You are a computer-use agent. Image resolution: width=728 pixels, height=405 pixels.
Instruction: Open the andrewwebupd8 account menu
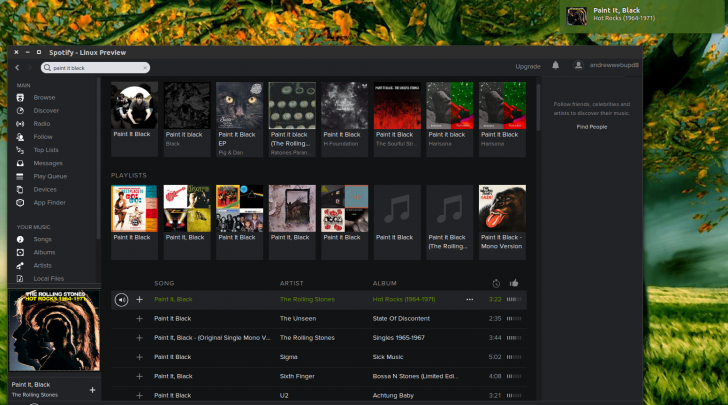pos(614,65)
